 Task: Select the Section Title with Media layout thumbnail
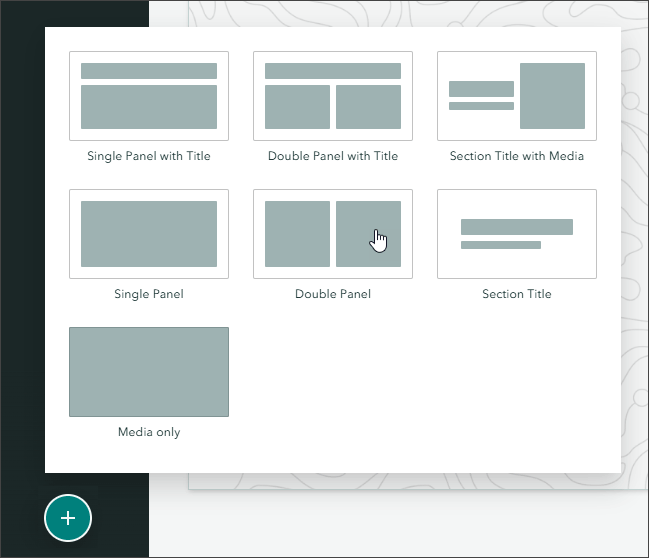pos(517,96)
